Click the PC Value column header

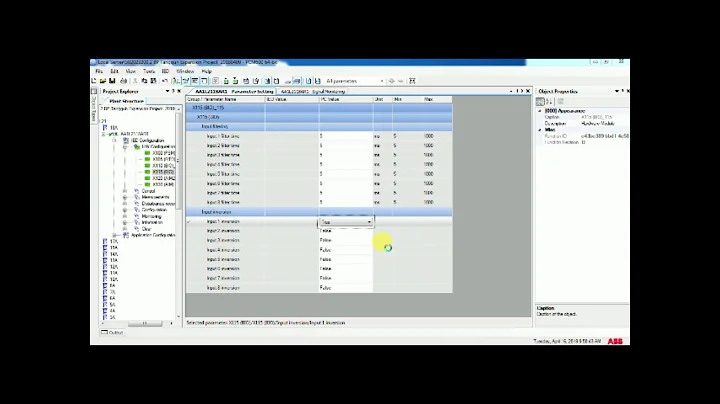[346, 99]
